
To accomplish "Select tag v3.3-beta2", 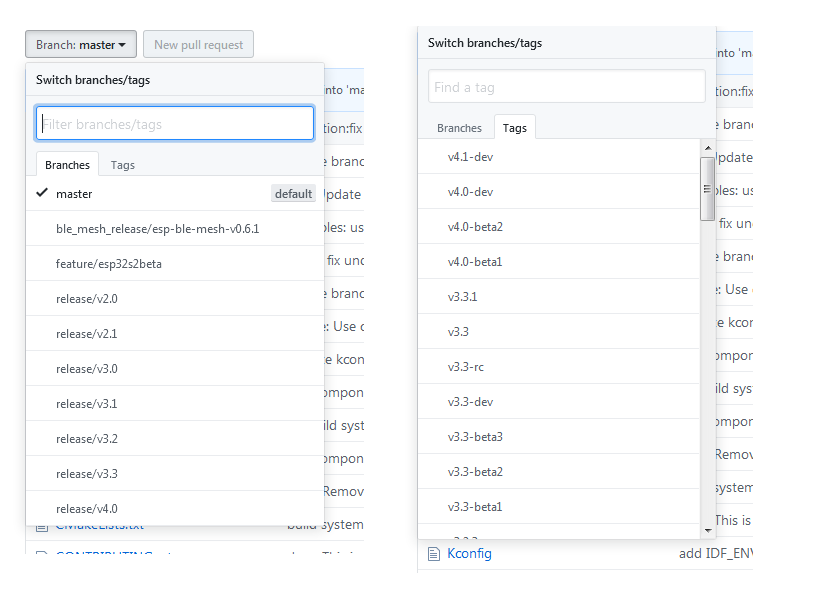I will coord(559,471).
